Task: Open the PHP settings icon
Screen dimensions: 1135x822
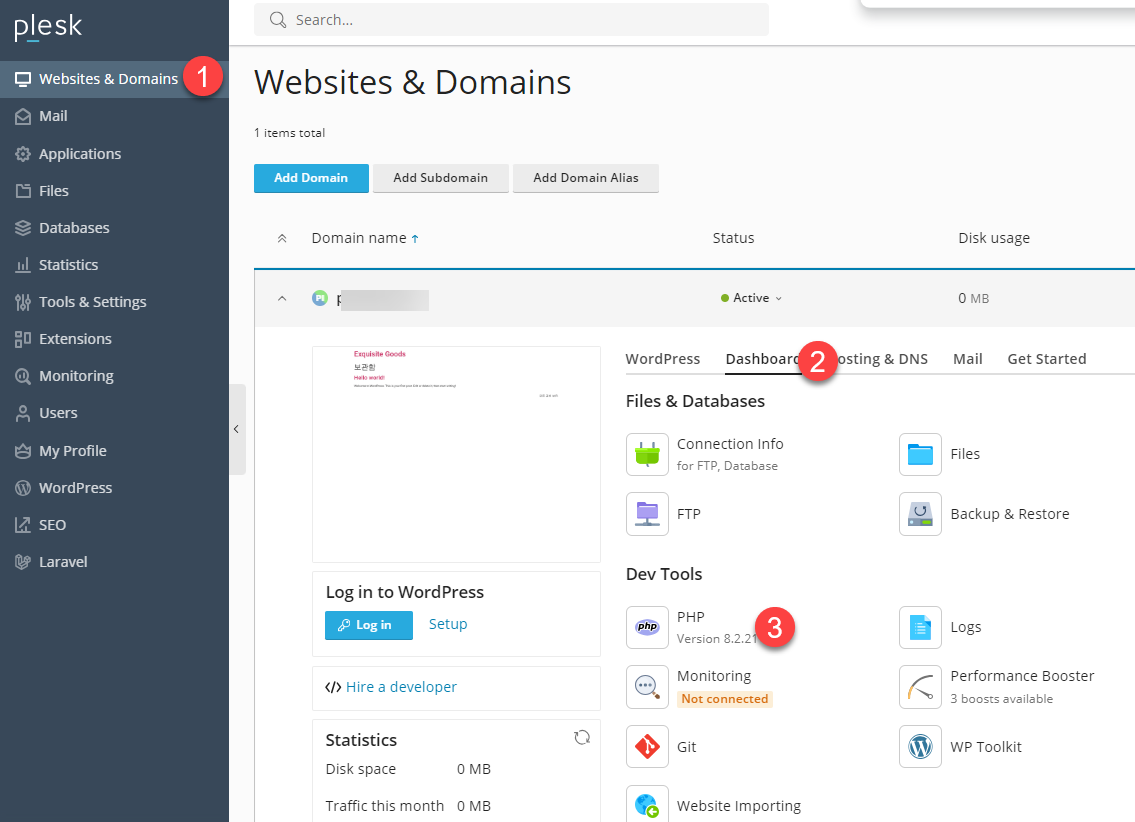Action: [x=647, y=627]
